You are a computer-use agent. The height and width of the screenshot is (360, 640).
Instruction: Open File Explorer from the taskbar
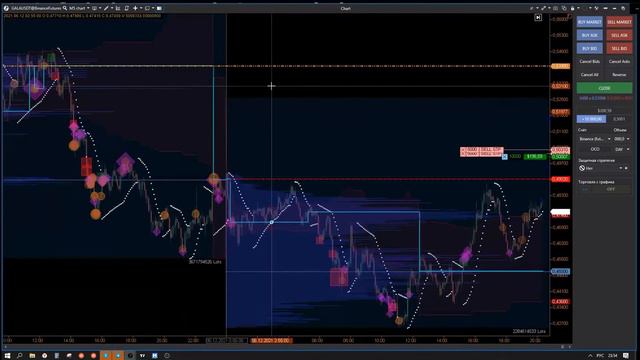tap(32, 356)
